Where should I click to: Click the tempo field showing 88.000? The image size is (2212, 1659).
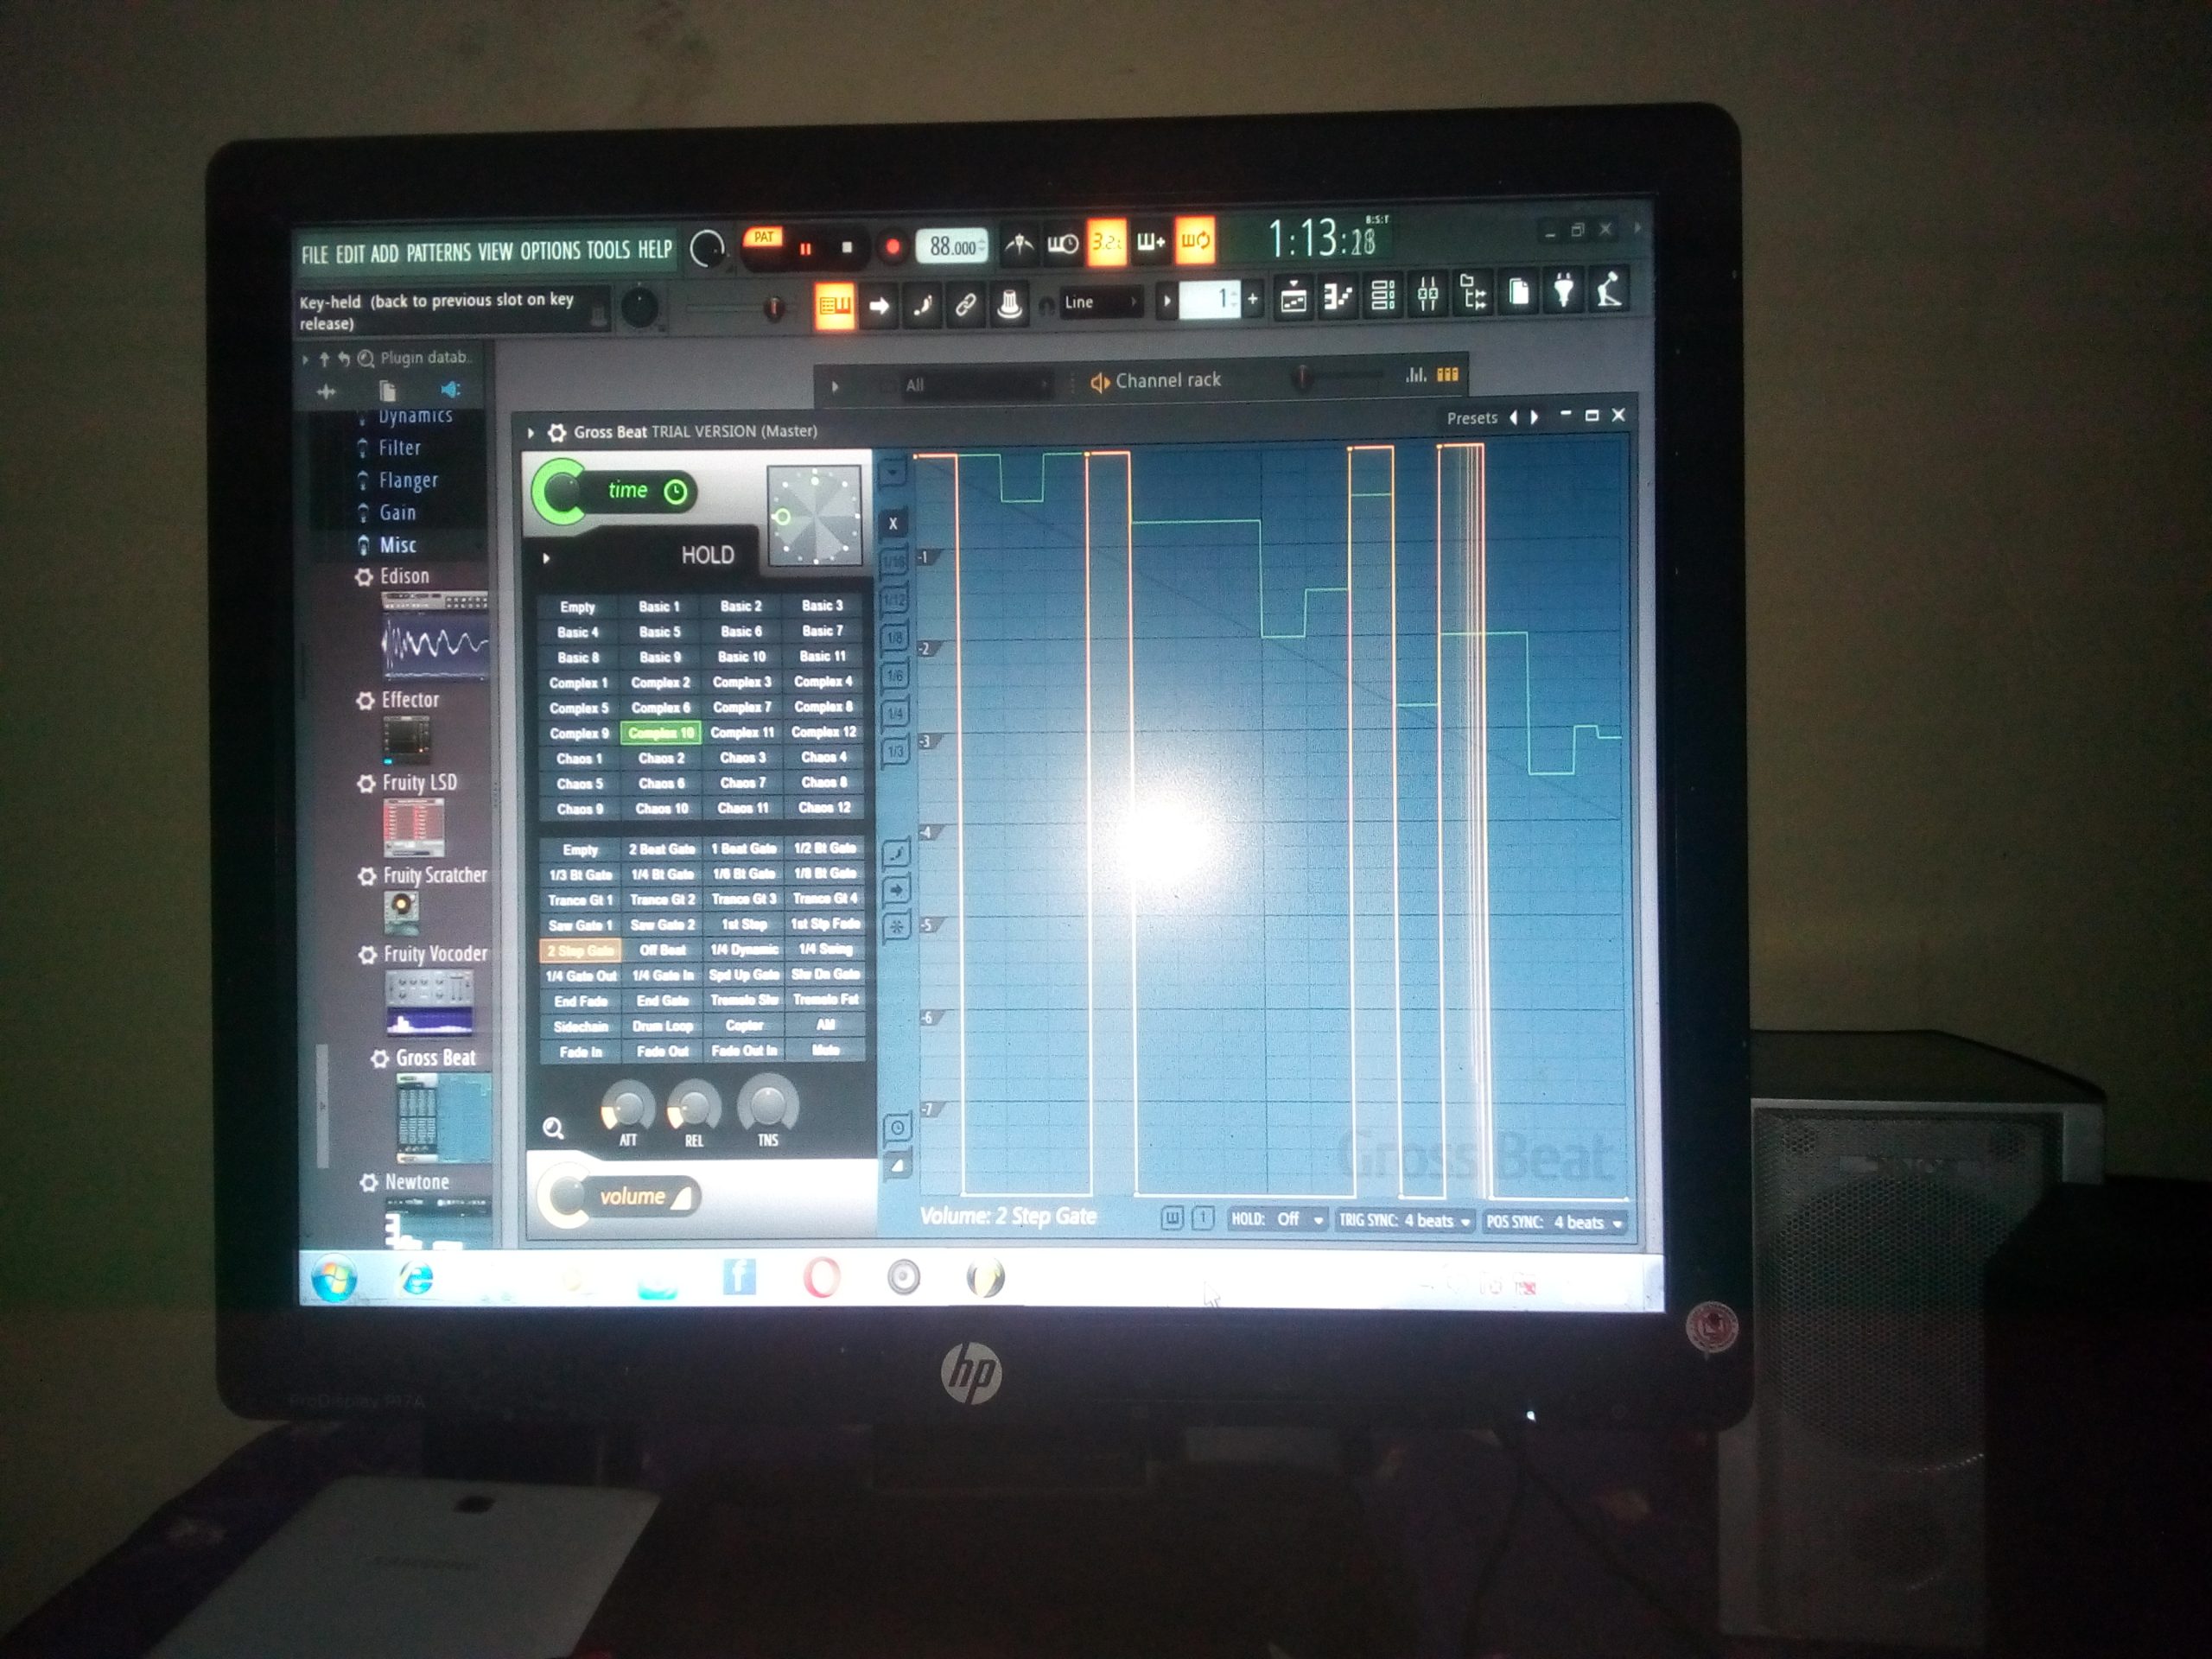(x=953, y=246)
